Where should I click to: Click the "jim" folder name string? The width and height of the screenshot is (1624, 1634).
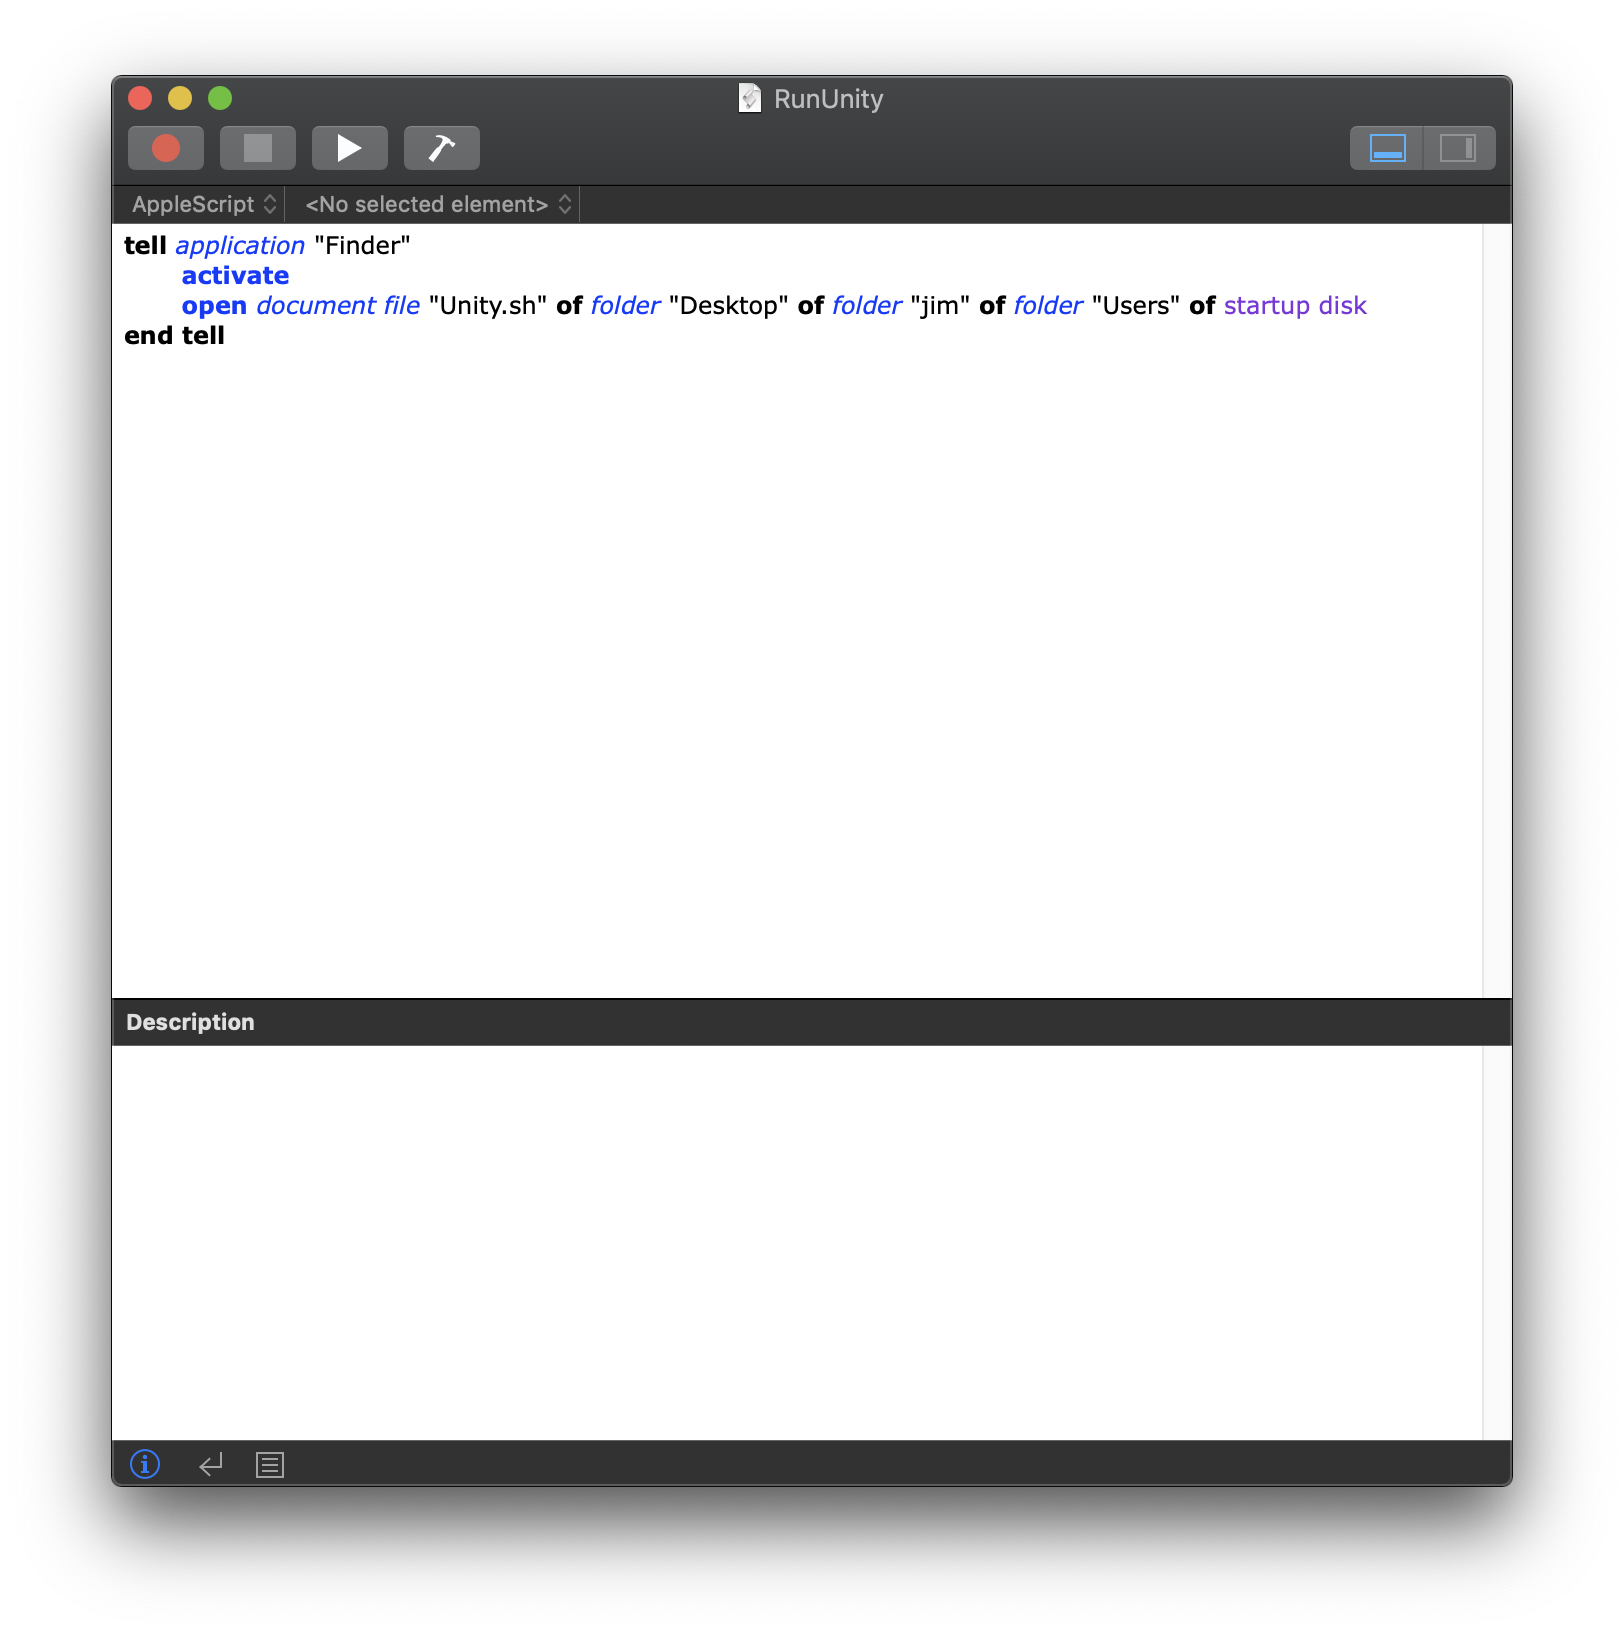click(940, 306)
